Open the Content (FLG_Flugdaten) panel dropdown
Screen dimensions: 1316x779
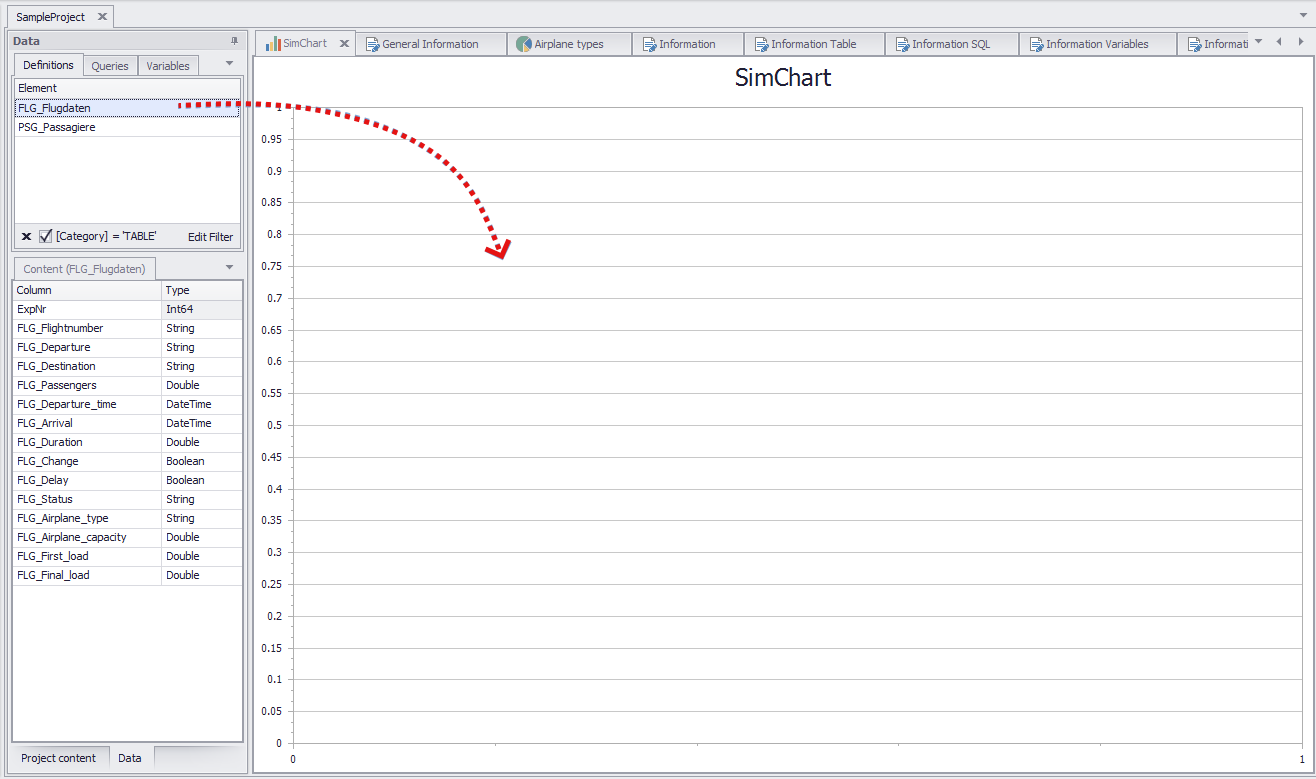coord(229,267)
